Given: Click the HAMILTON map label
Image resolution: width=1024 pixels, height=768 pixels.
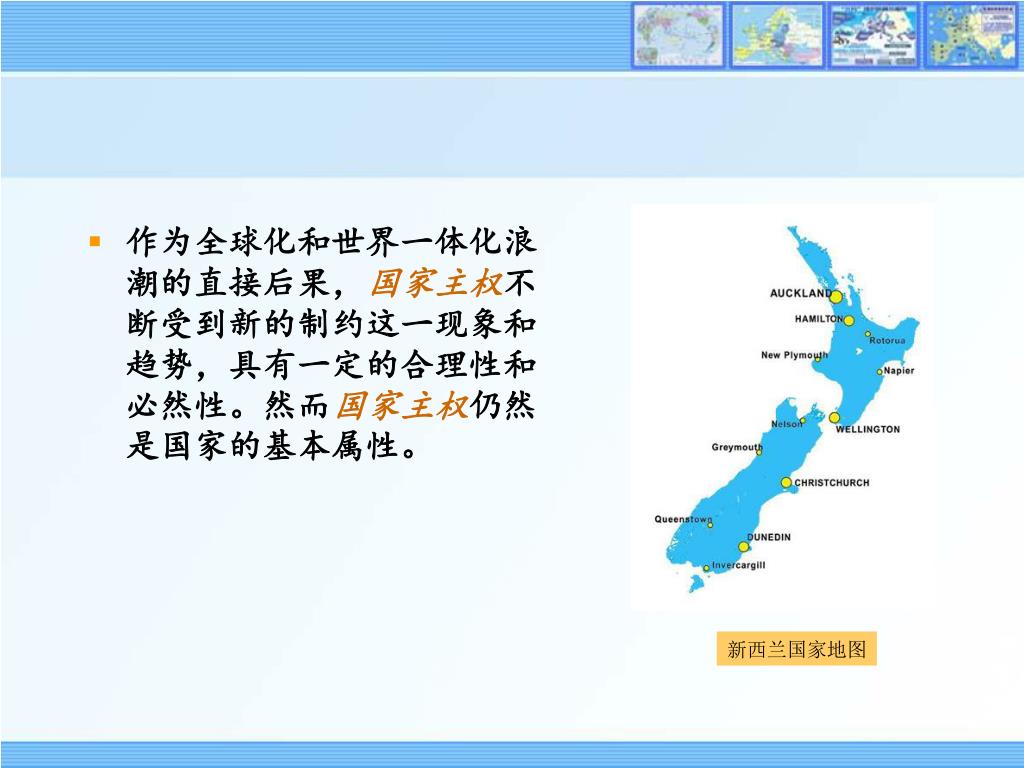Looking at the screenshot, I should (x=818, y=319).
